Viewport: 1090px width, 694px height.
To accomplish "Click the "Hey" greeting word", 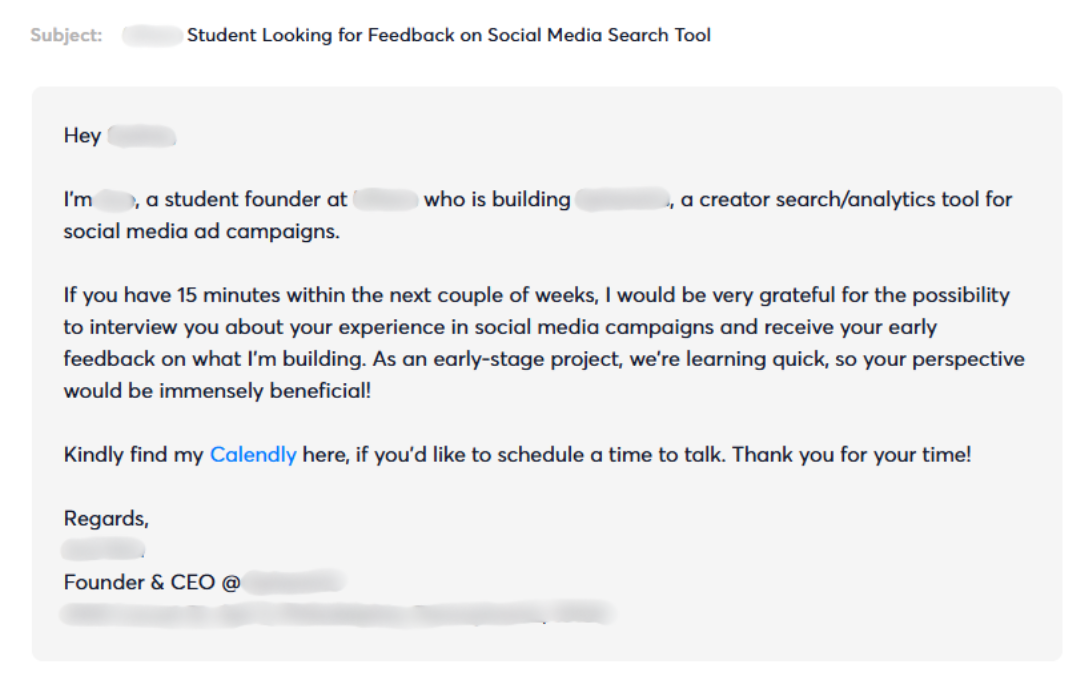I will [82, 136].
